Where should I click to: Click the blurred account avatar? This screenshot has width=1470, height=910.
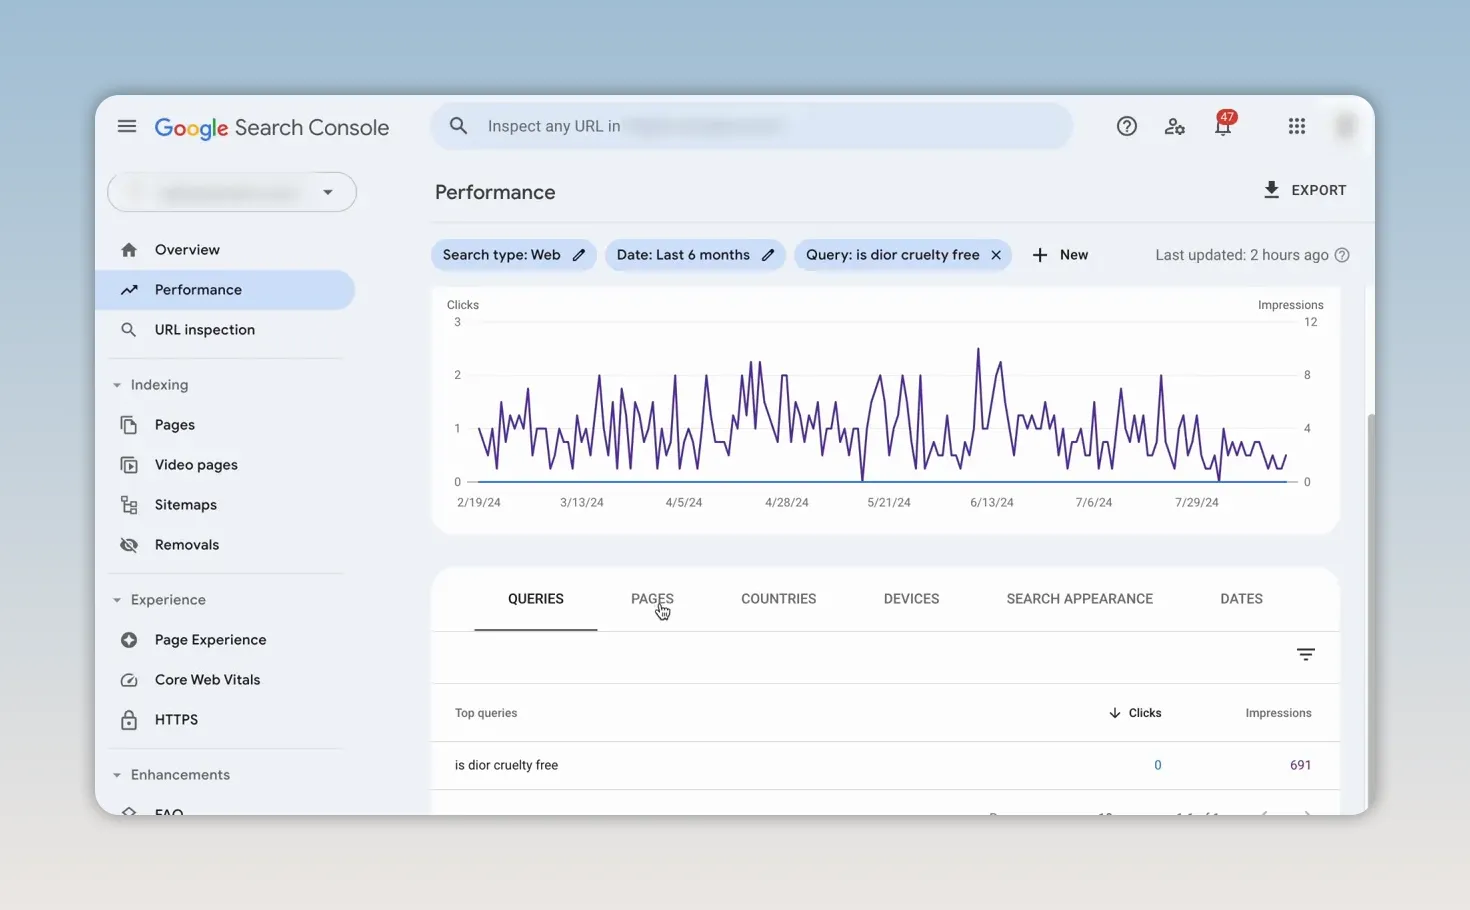(1346, 126)
